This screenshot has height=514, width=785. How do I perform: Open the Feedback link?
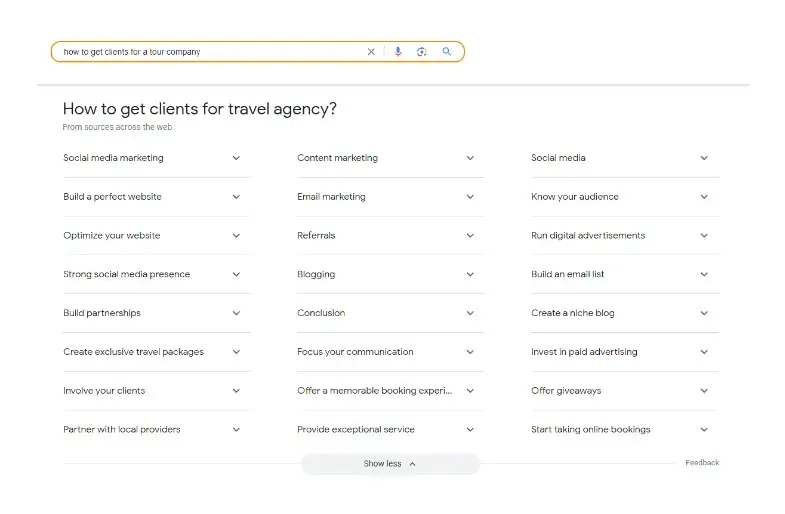[x=702, y=463]
